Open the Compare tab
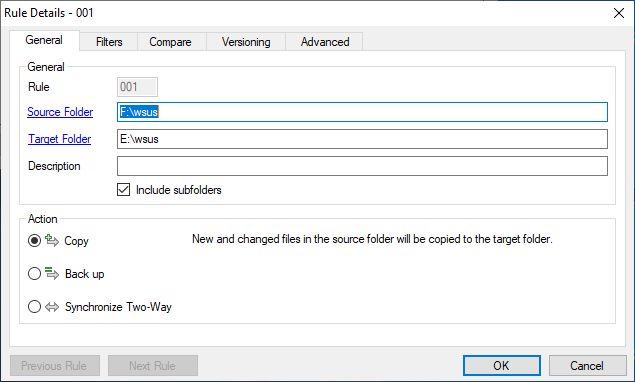 (170, 42)
